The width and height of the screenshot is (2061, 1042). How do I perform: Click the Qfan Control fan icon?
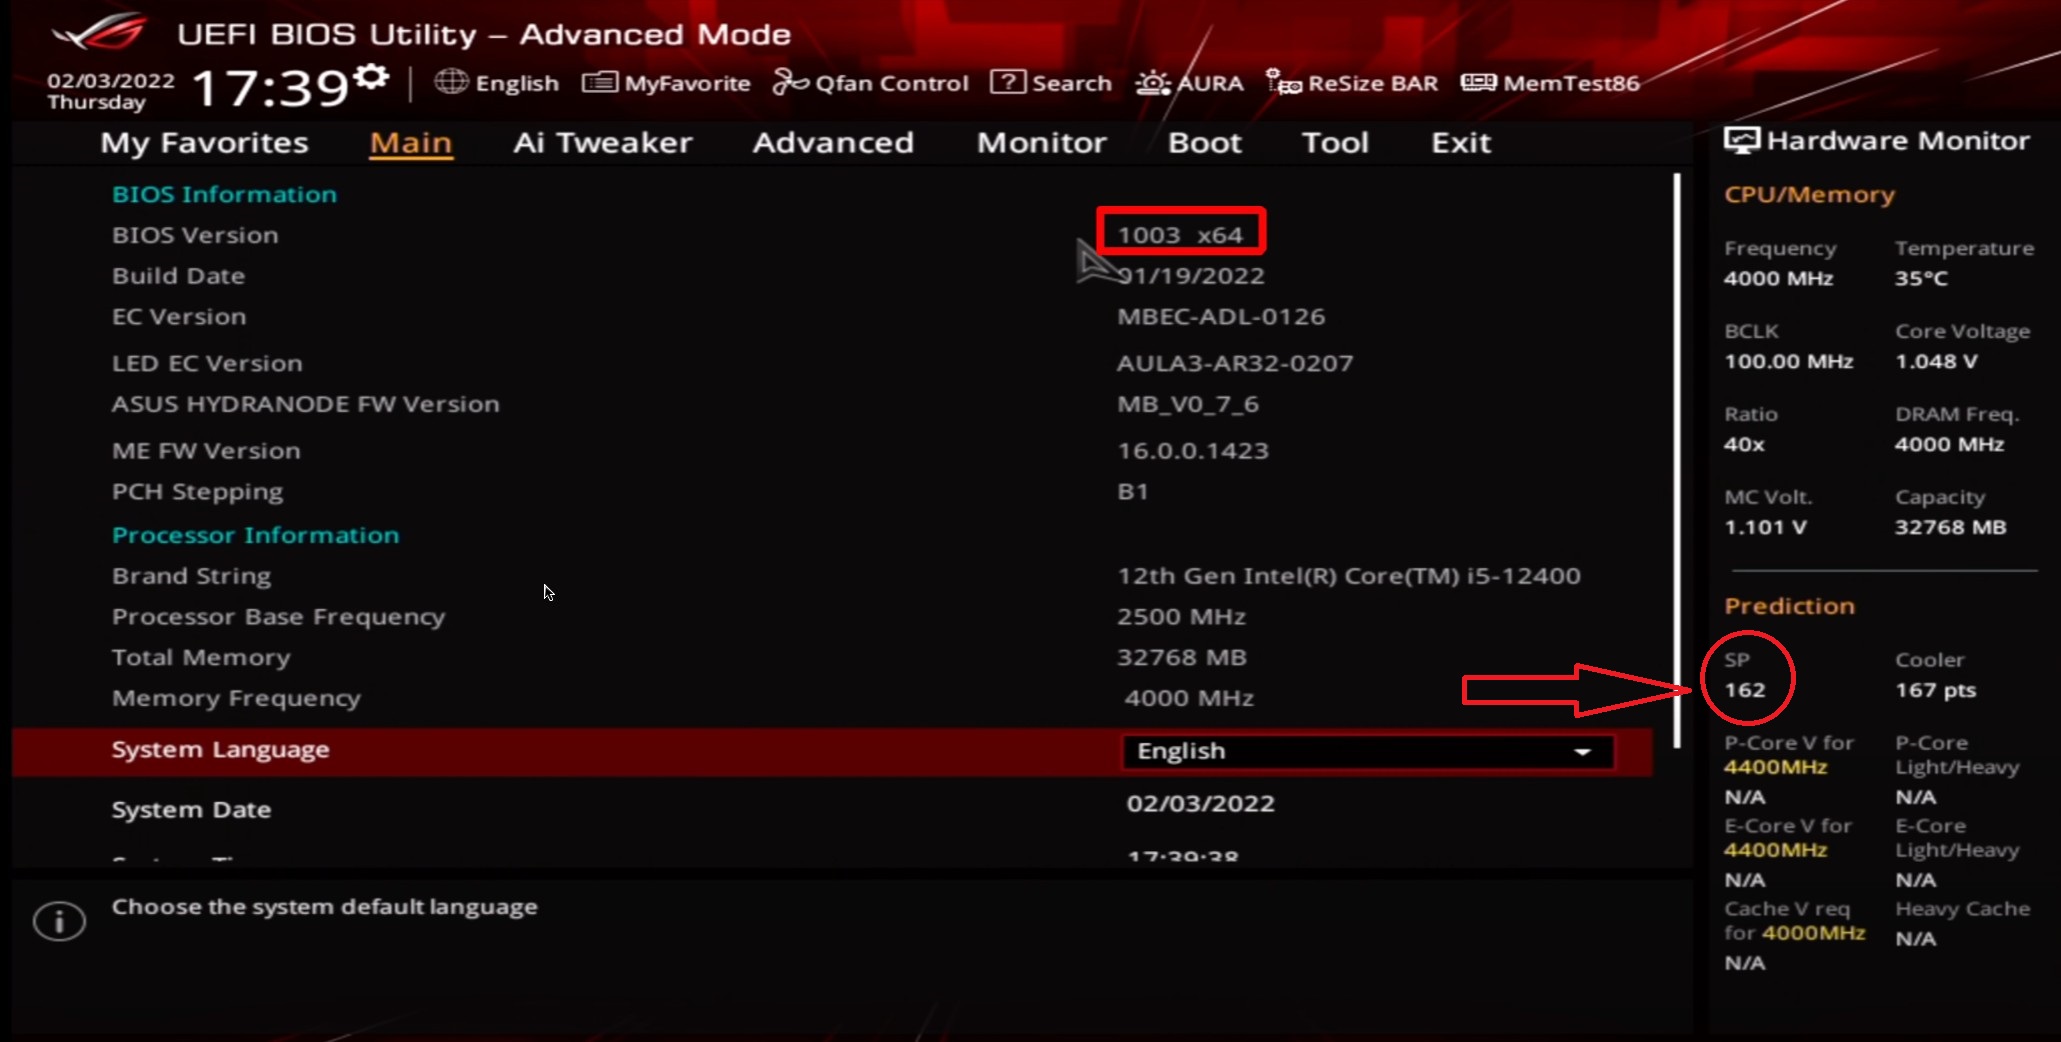click(791, 82)
